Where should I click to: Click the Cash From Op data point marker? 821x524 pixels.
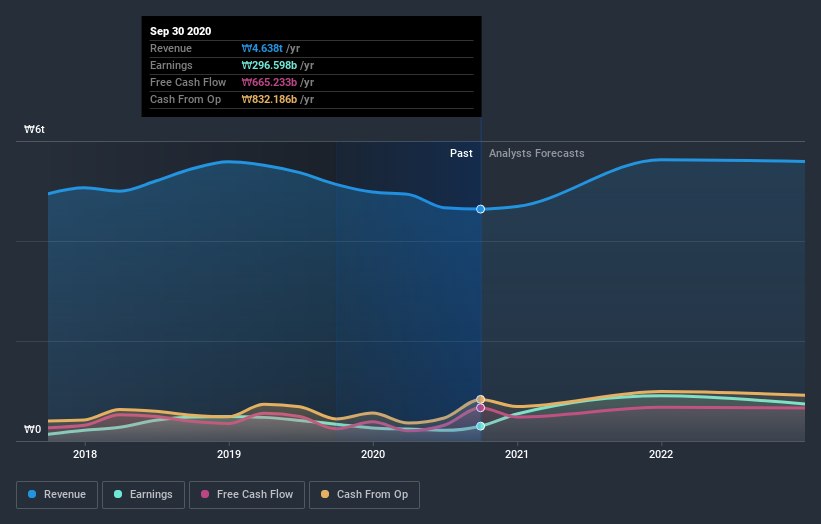point(480,399)
